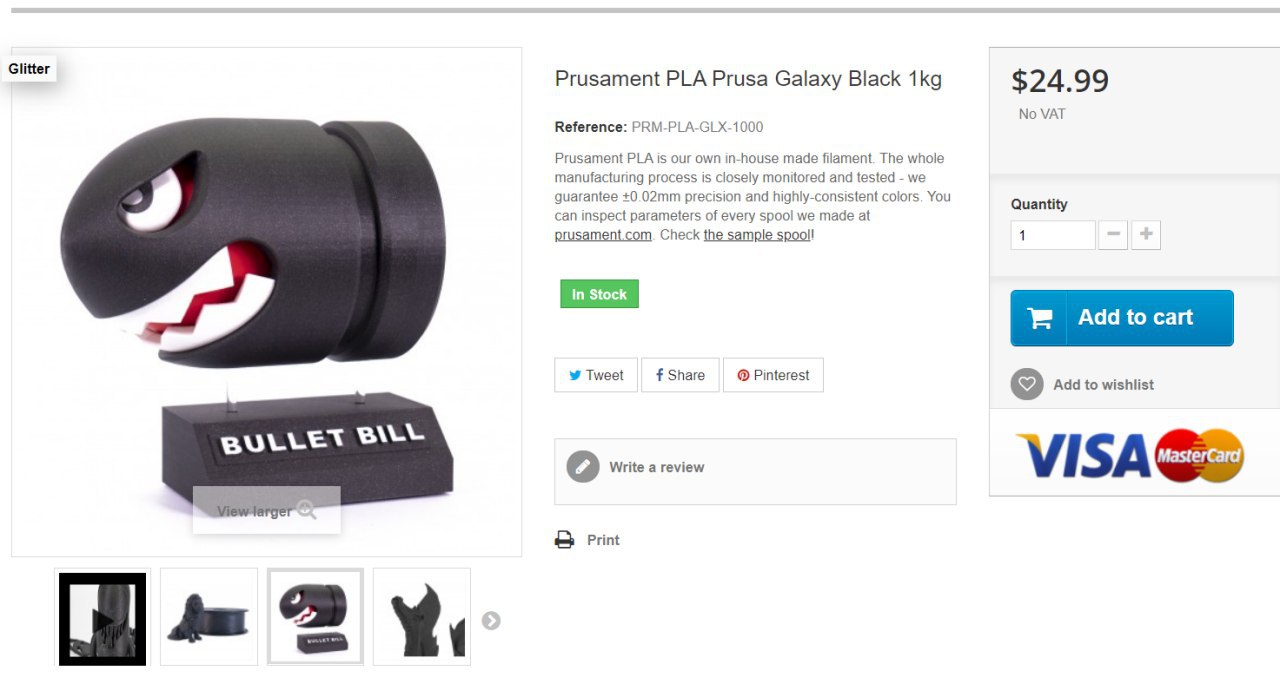Show next thumbnails with the arrow
The image size is (1280, 697).
tap(491, 621)
